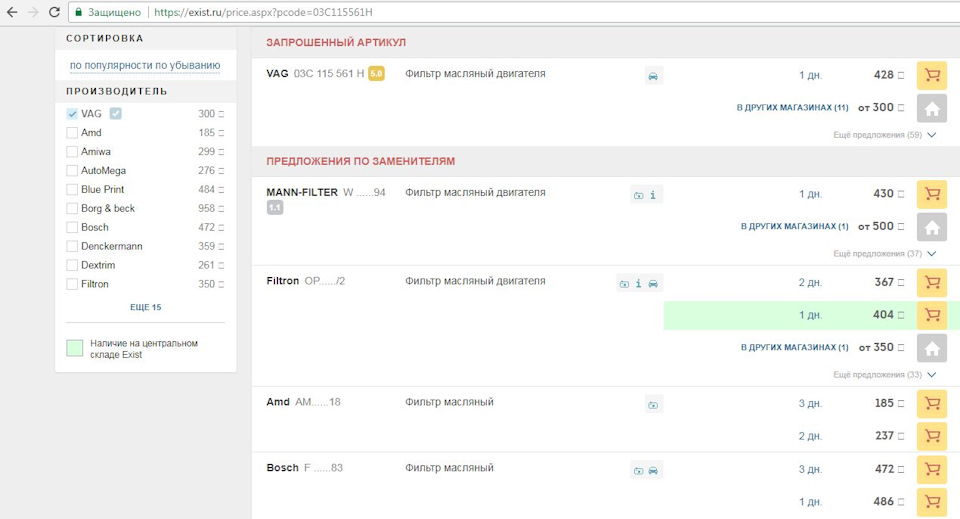The width and height of the screenshot is (960, 519).
Task: Click home icon for MANN-FILTER other stores
Action: (x=932, y=227)
